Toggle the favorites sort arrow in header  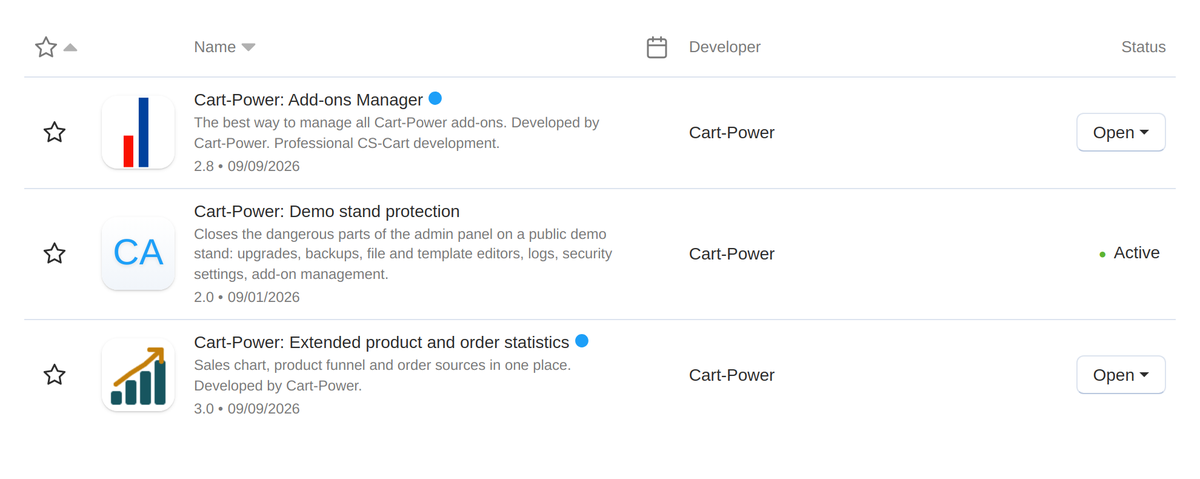pos(70,47)
